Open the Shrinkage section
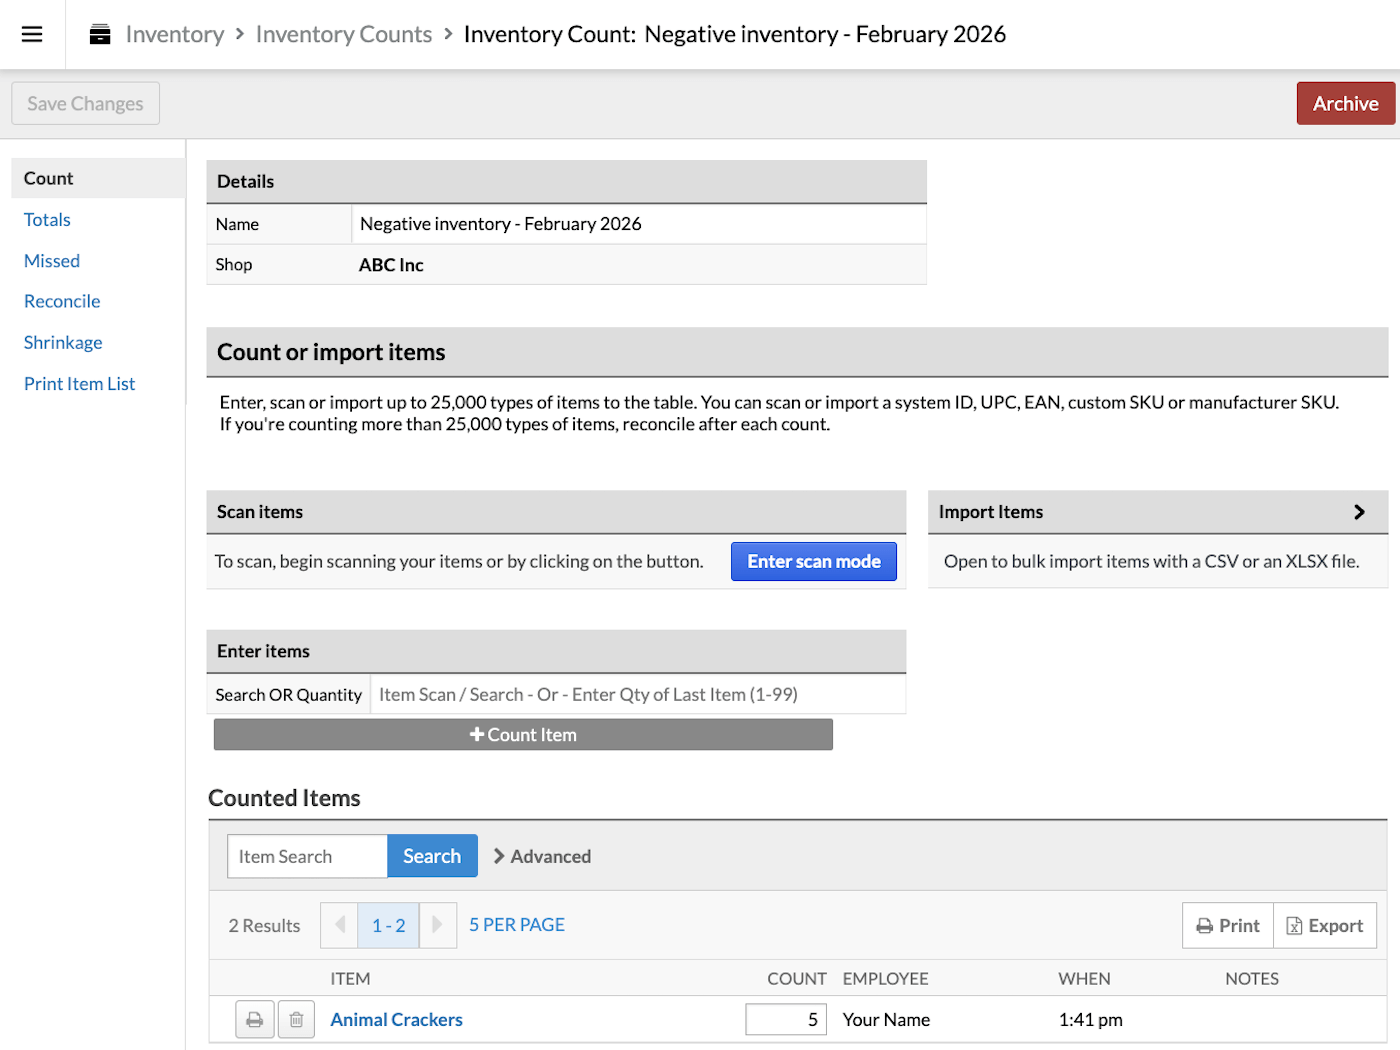1400x1050 pixels. tap(62, 342)
